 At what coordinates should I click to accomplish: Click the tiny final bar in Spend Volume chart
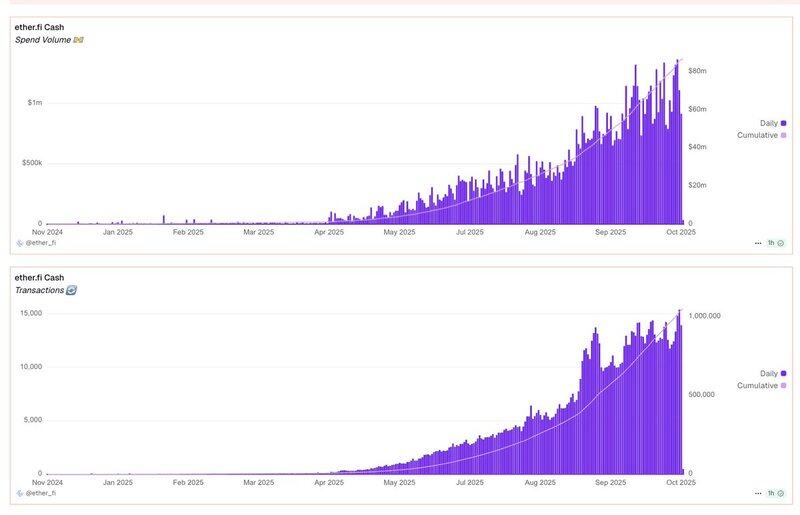[x=683, y=221]
